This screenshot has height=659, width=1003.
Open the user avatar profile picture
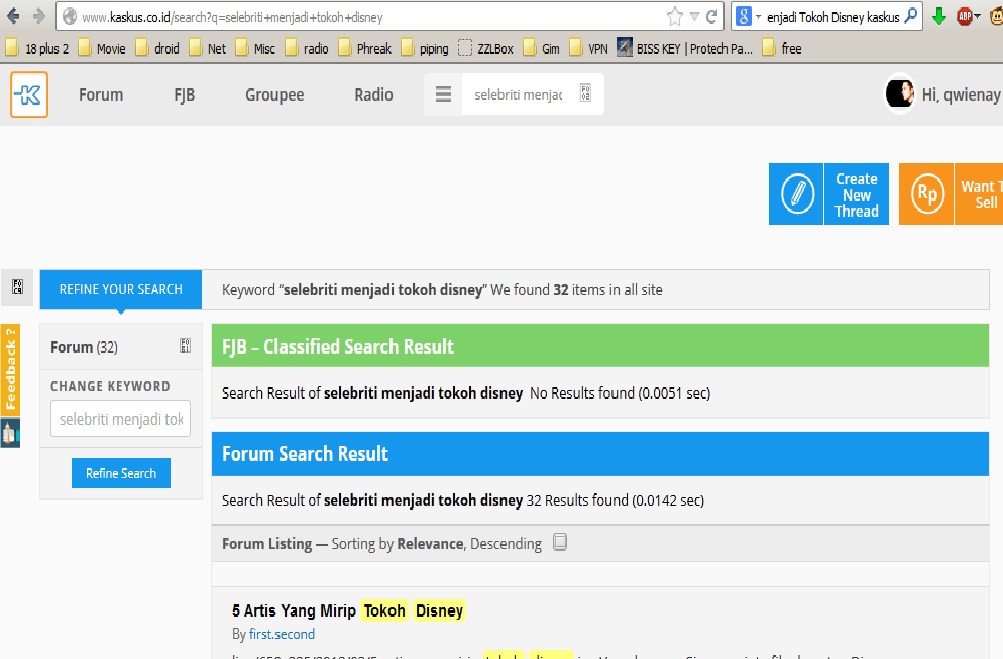tap(899, 93)
